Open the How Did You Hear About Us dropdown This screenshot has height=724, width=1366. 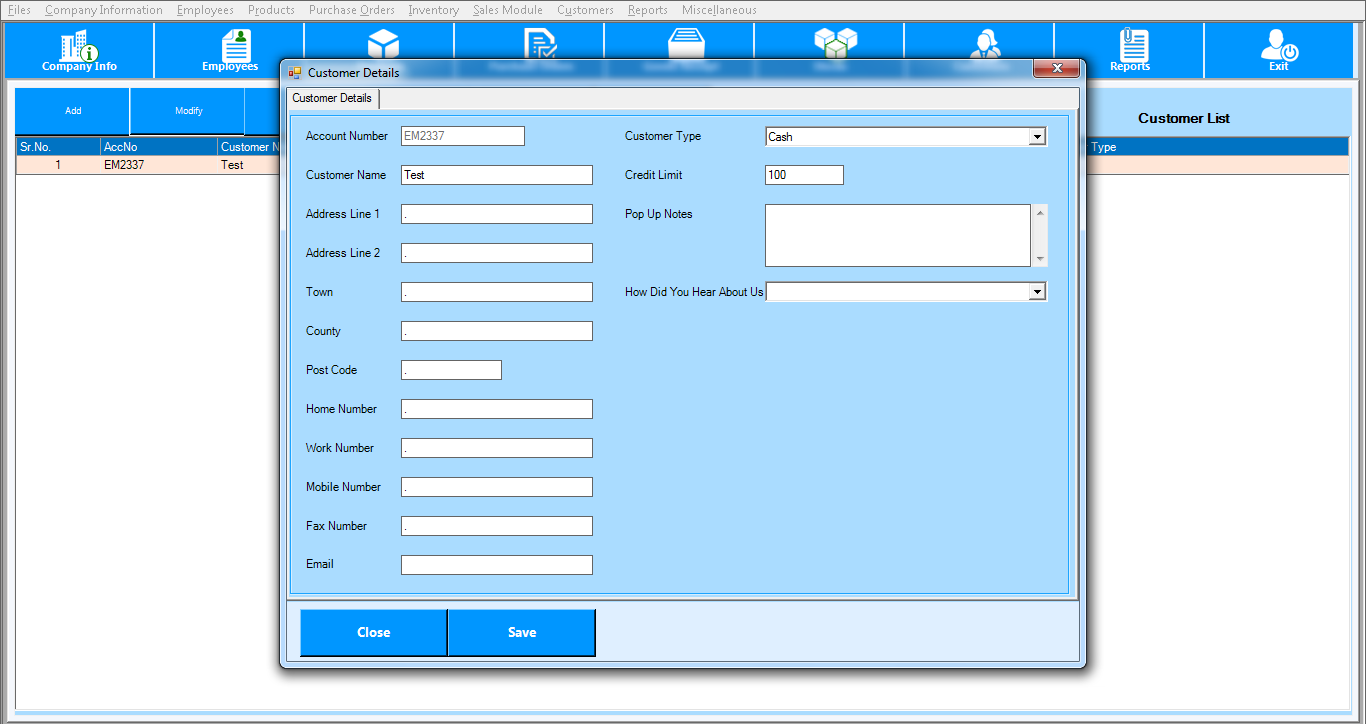(x=1037, y=292)
